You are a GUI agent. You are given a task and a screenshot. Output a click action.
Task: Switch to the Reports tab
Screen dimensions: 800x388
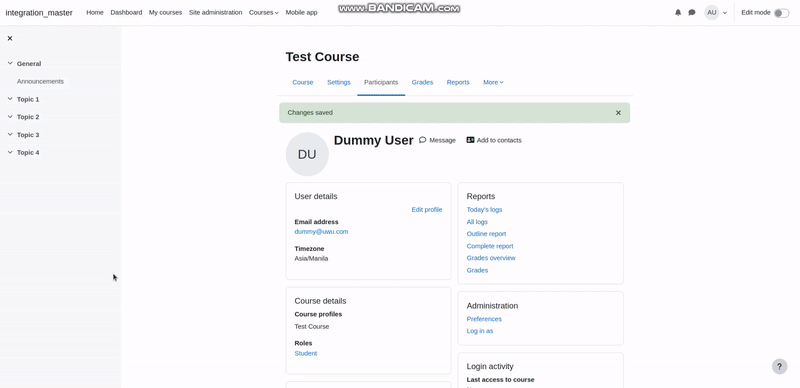pyautogui.click(x=458, y=82)
